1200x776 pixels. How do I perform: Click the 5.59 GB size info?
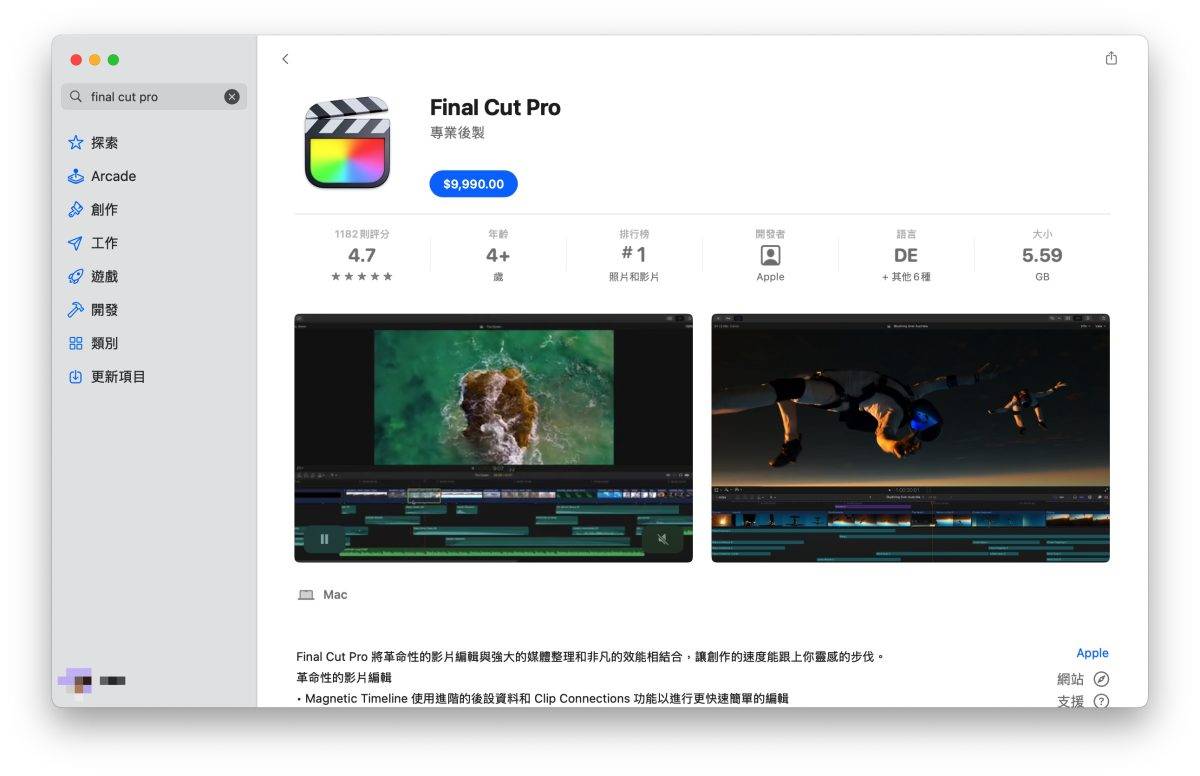click(1042, 255)
